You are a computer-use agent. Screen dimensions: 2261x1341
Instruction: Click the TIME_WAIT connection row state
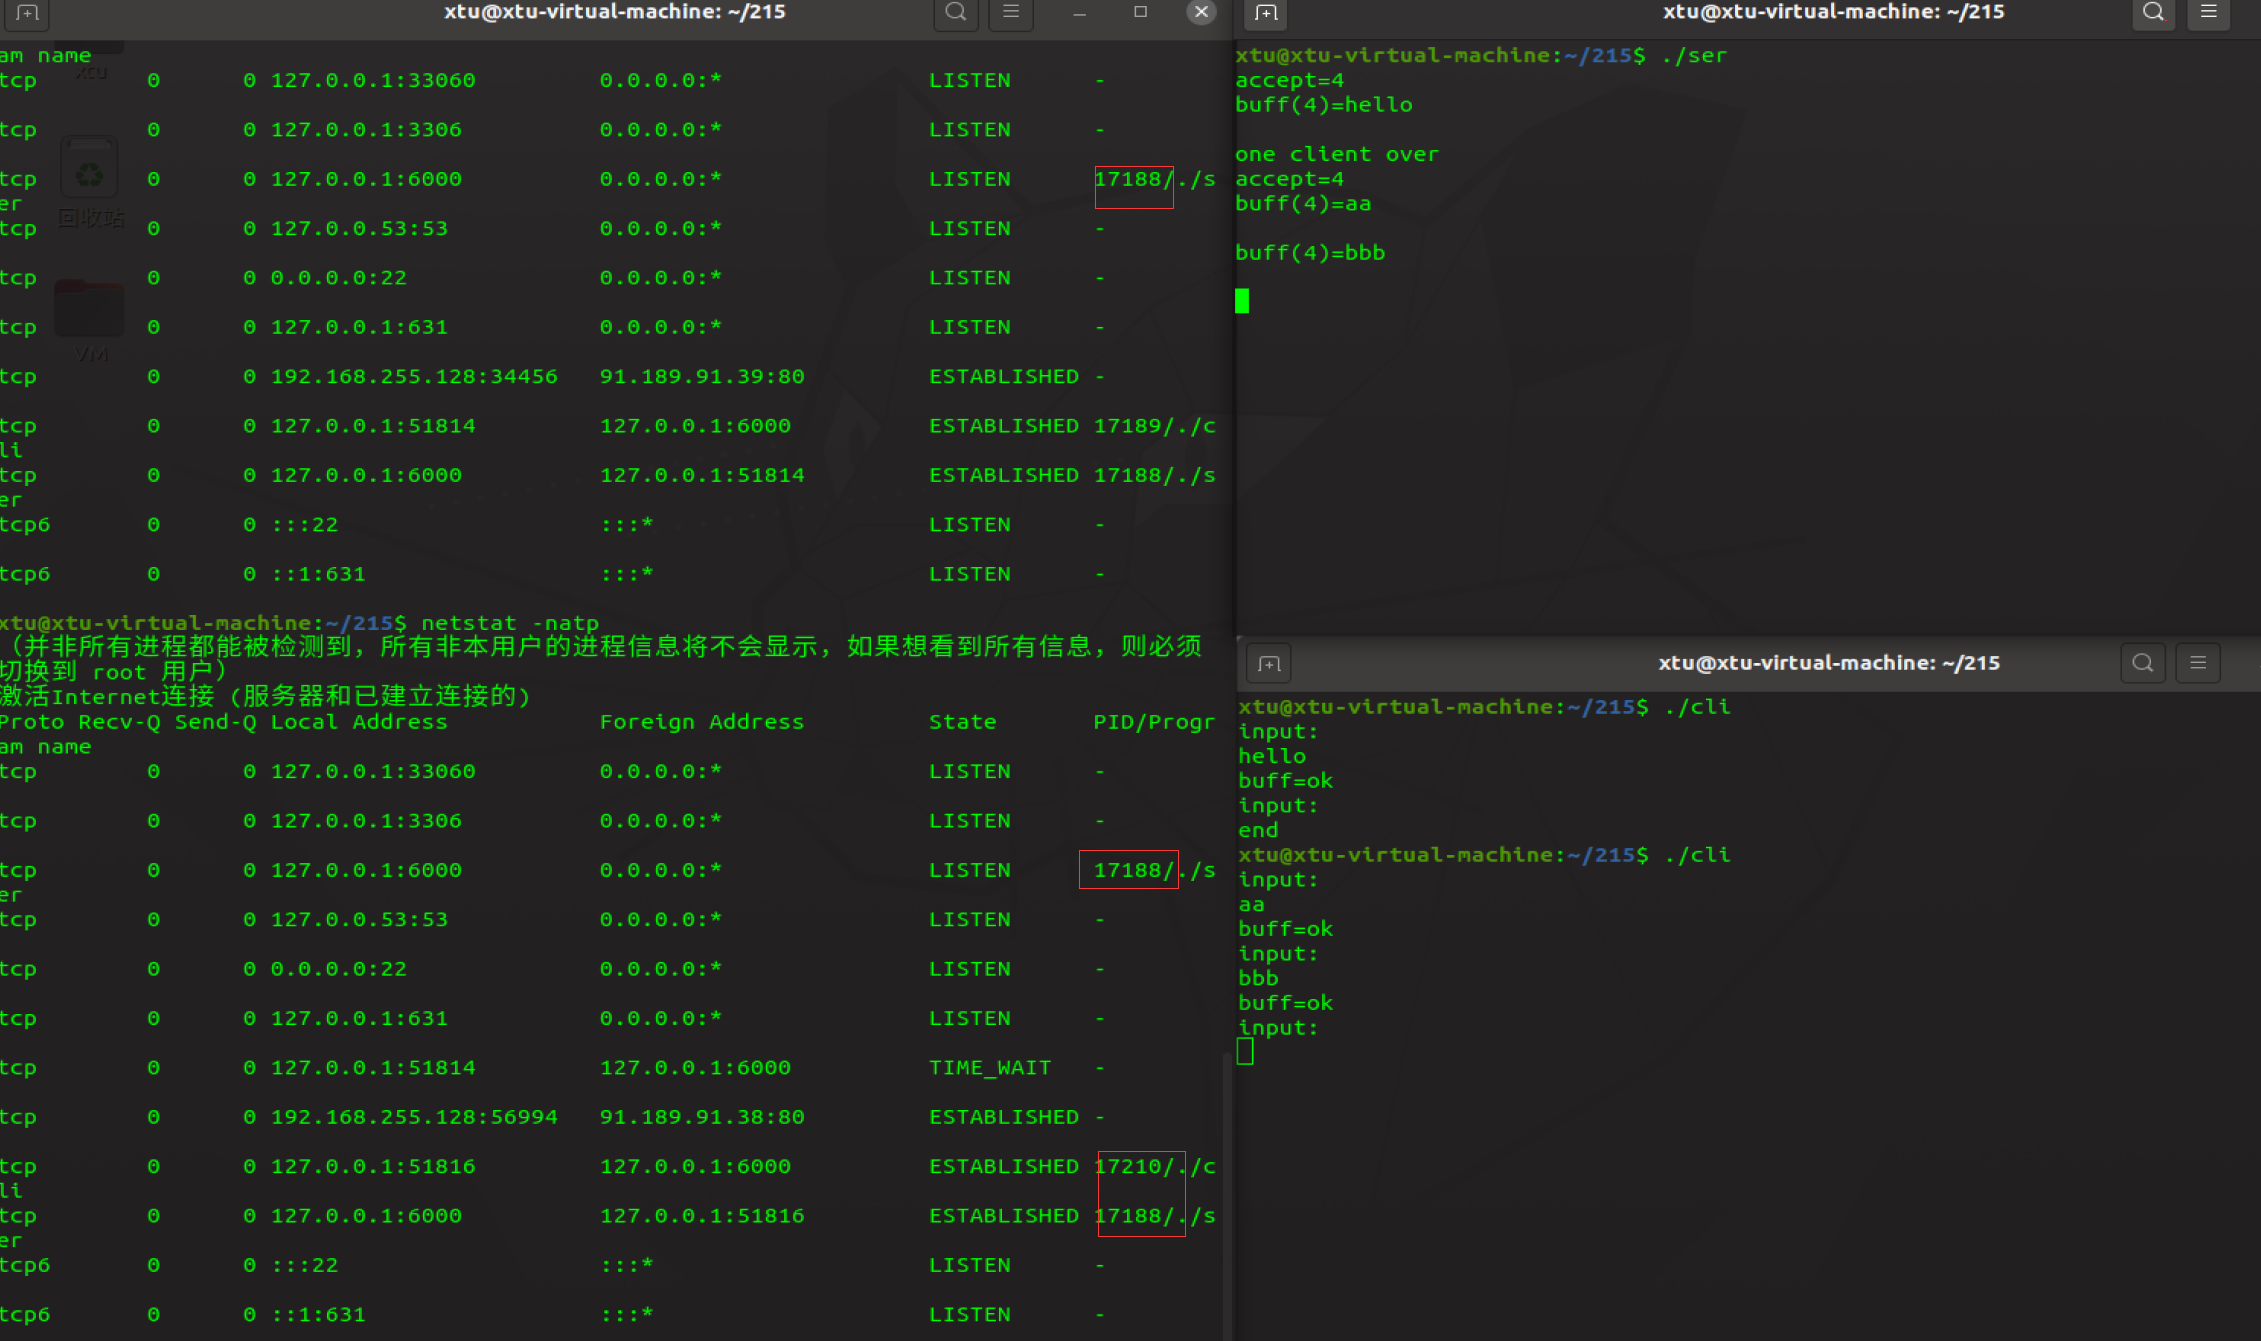989,1068
